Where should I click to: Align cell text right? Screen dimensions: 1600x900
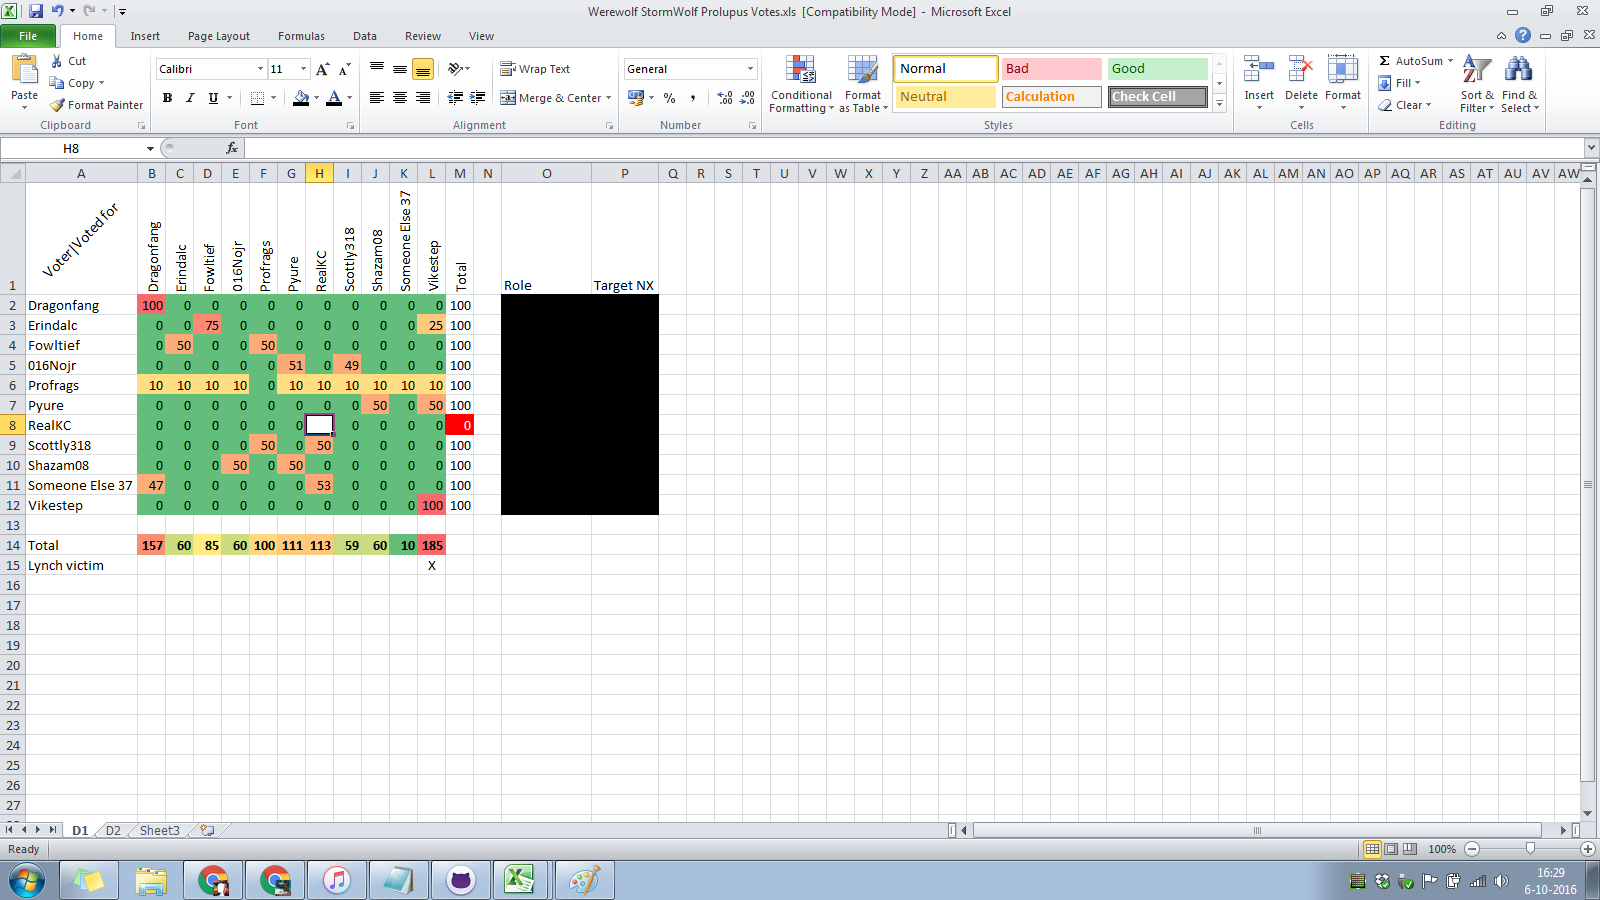coord(423,98)
